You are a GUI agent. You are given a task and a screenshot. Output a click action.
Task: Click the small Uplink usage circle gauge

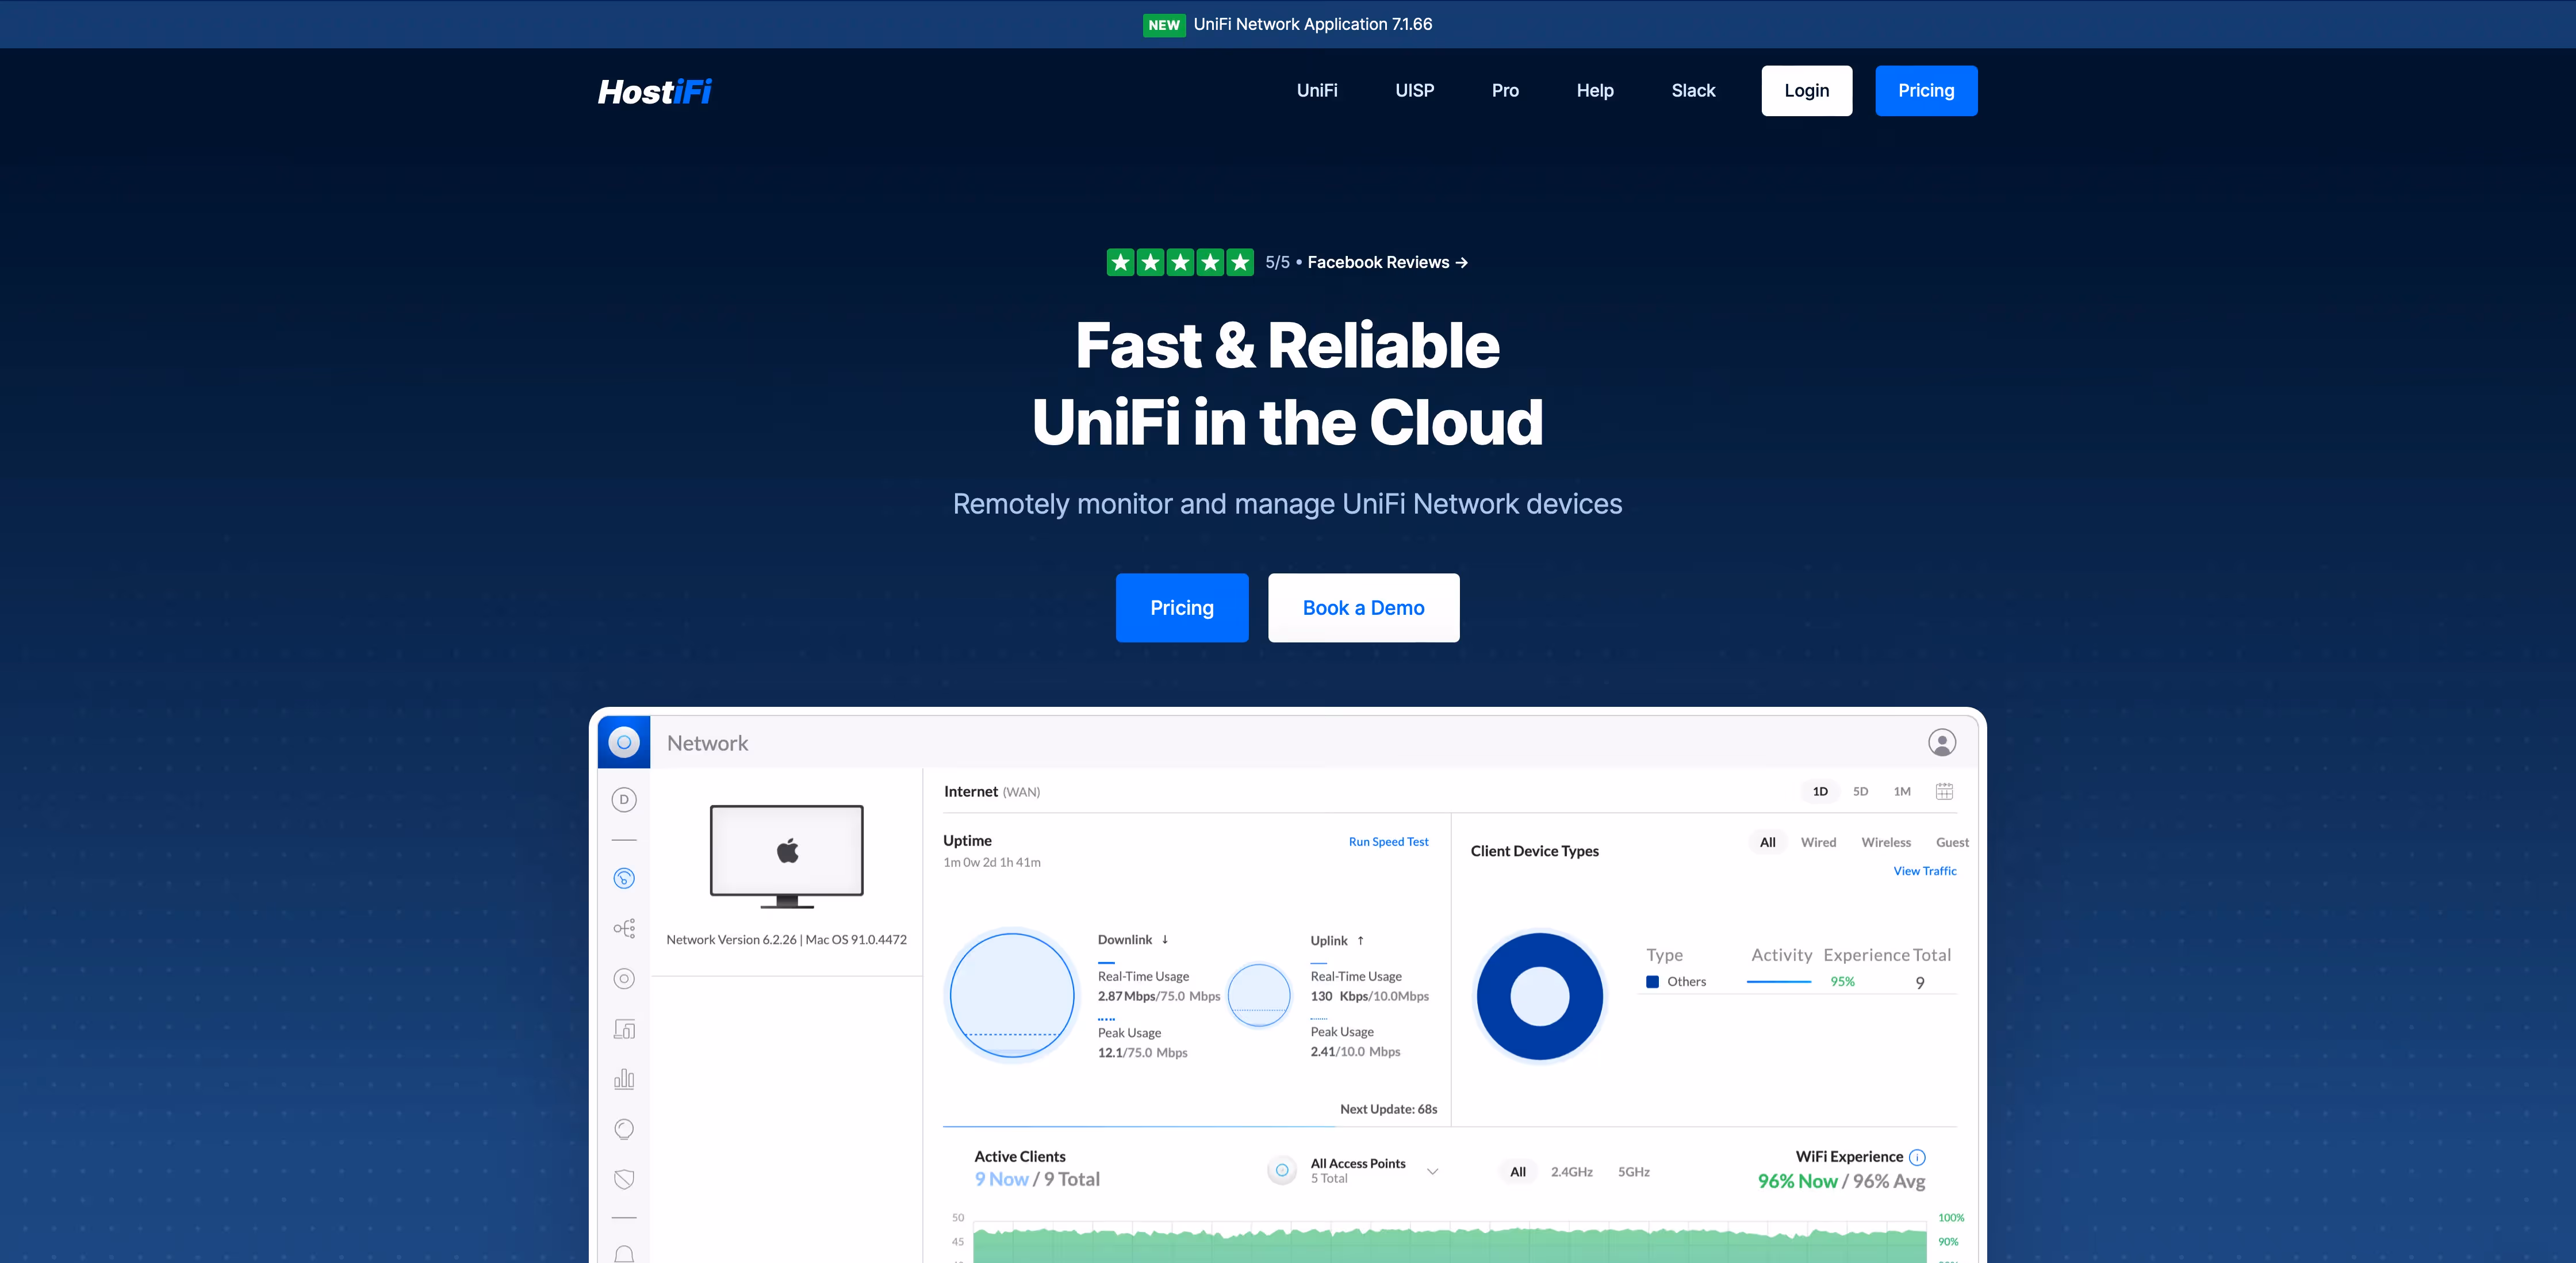tap(1259, 995)
